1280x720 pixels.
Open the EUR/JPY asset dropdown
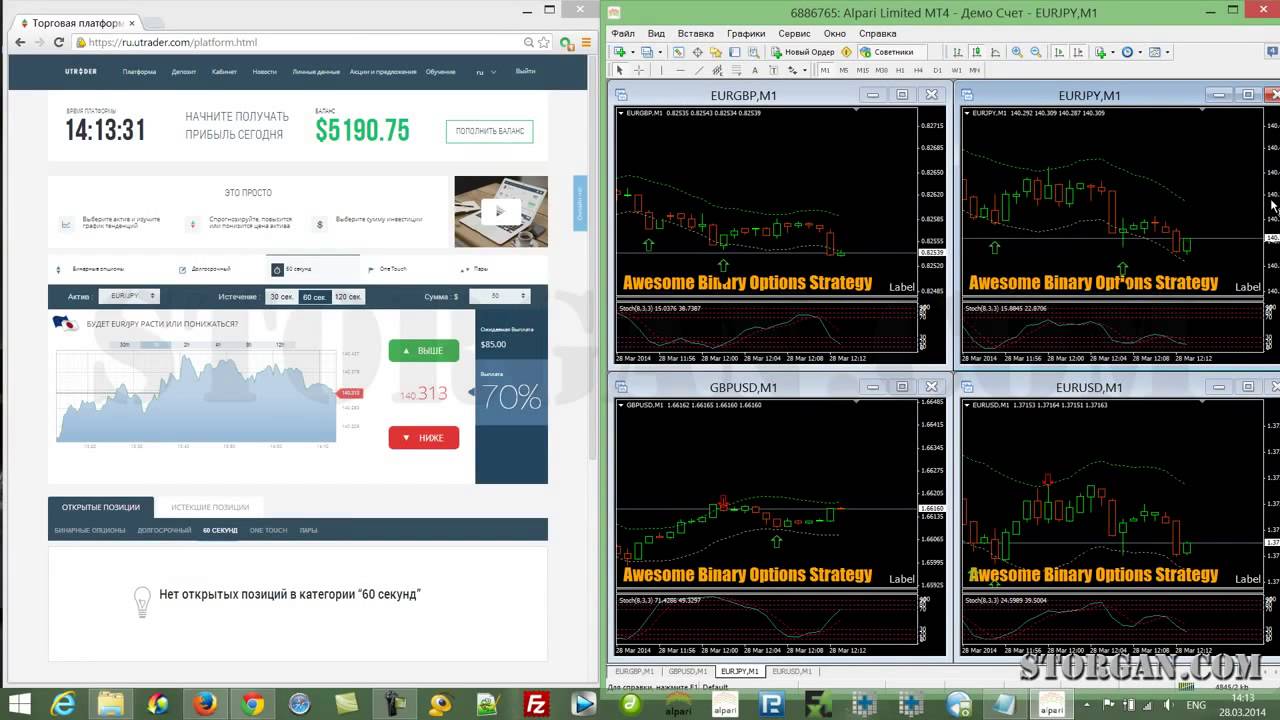coord(128,297)
